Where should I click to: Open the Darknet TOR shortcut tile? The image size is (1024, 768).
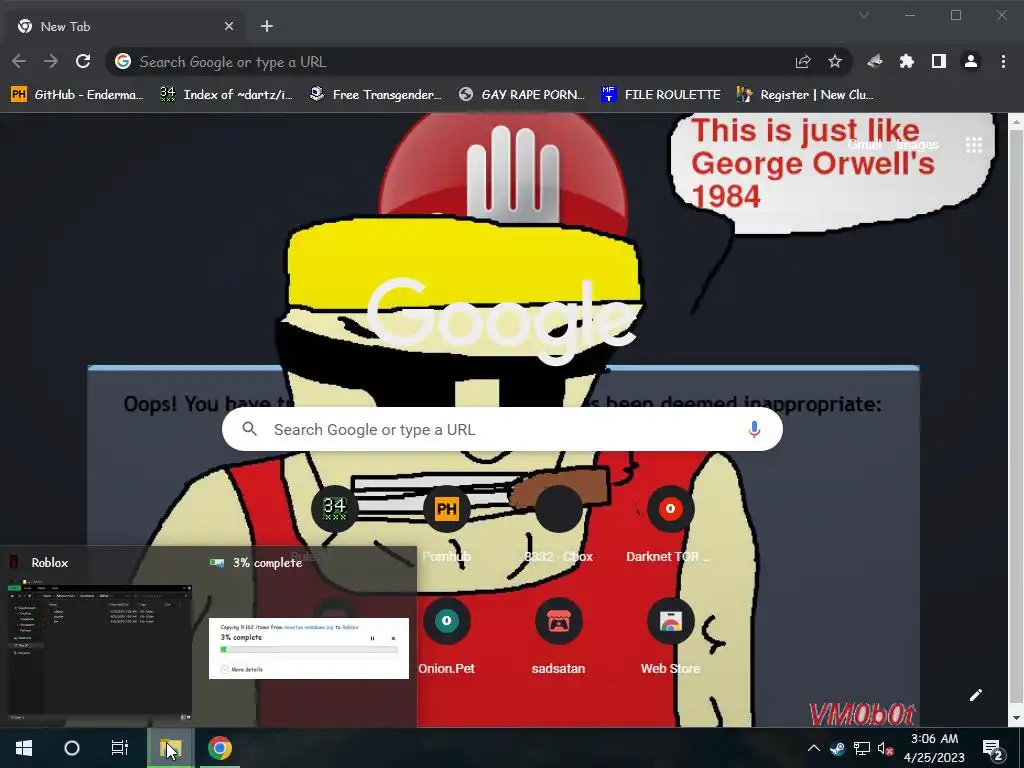[670, 509]
